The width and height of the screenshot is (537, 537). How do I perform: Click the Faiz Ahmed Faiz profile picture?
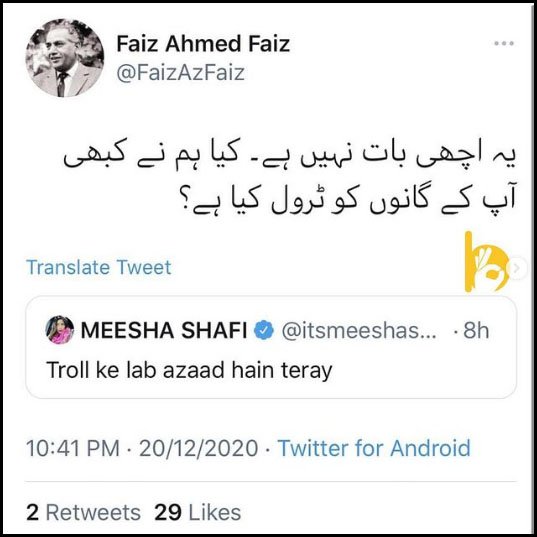click(x=65, y=58)
